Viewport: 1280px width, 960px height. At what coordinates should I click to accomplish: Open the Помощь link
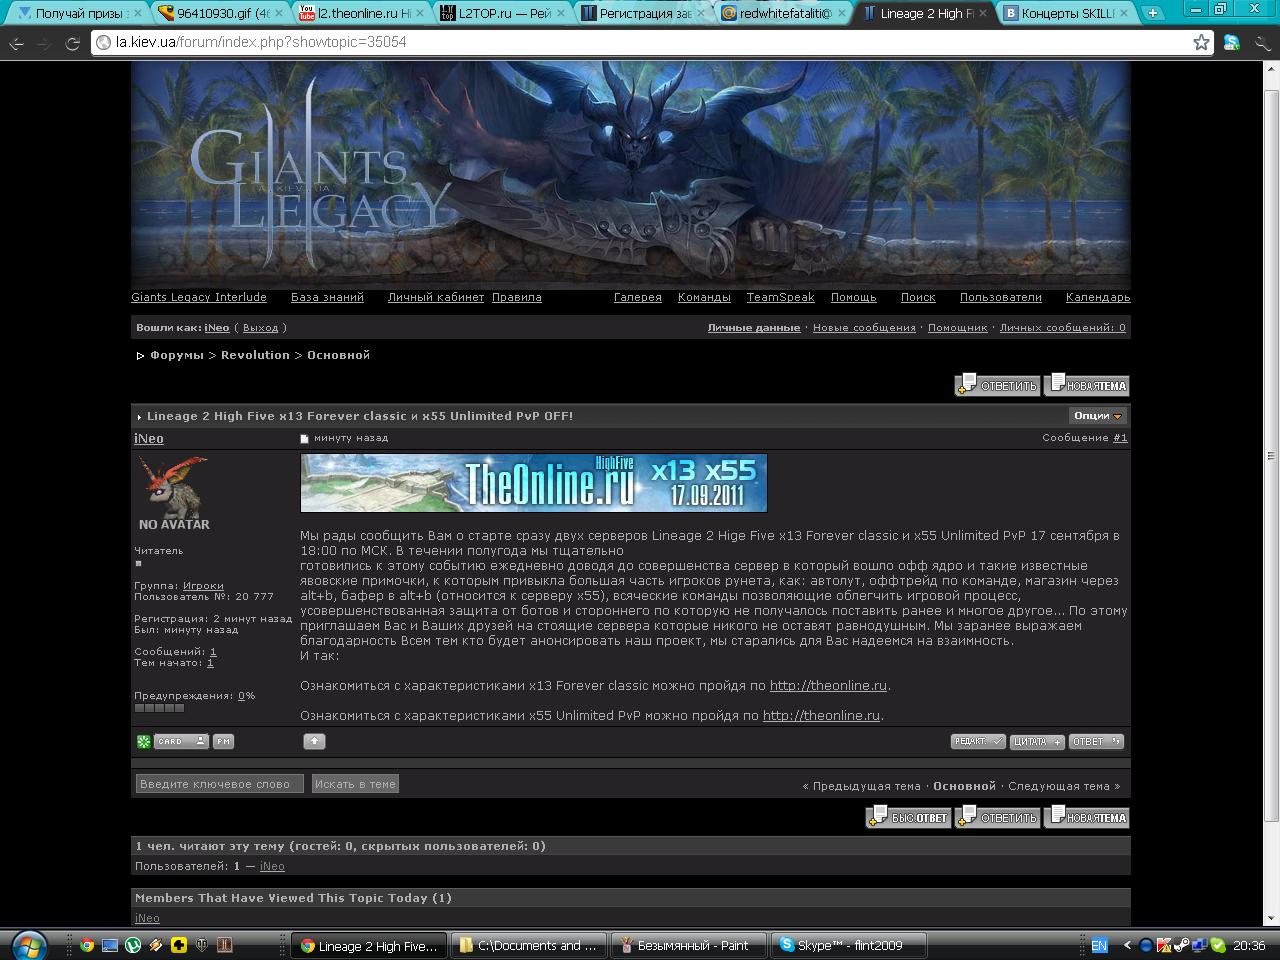tap(854, 297)
